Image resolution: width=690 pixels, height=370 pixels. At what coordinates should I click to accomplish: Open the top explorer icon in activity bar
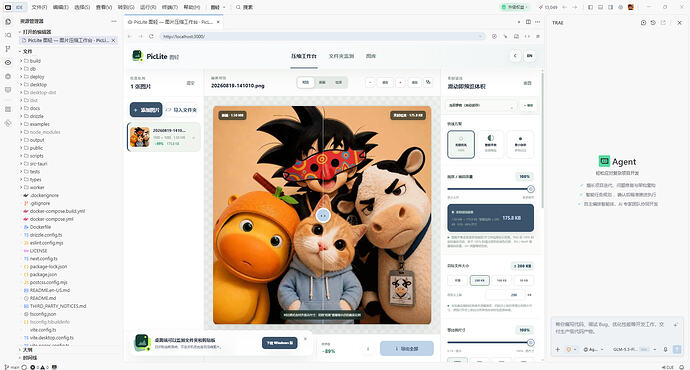pos(8,21)
